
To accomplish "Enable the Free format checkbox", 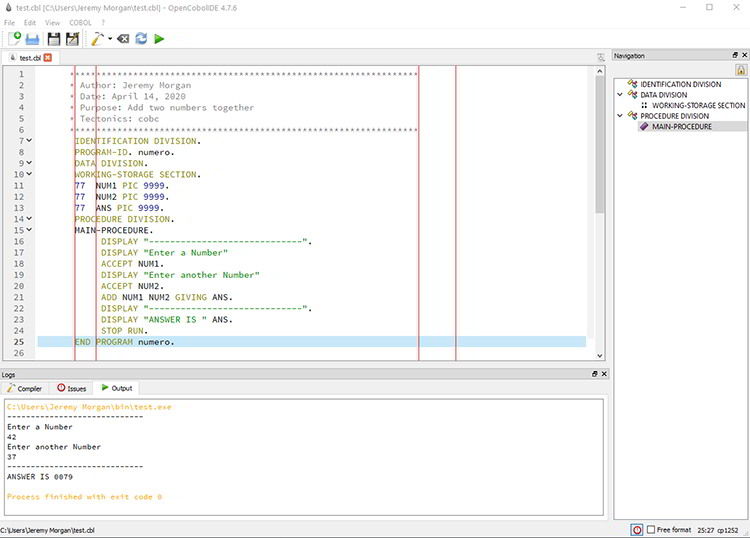I will tap(650, 529).
